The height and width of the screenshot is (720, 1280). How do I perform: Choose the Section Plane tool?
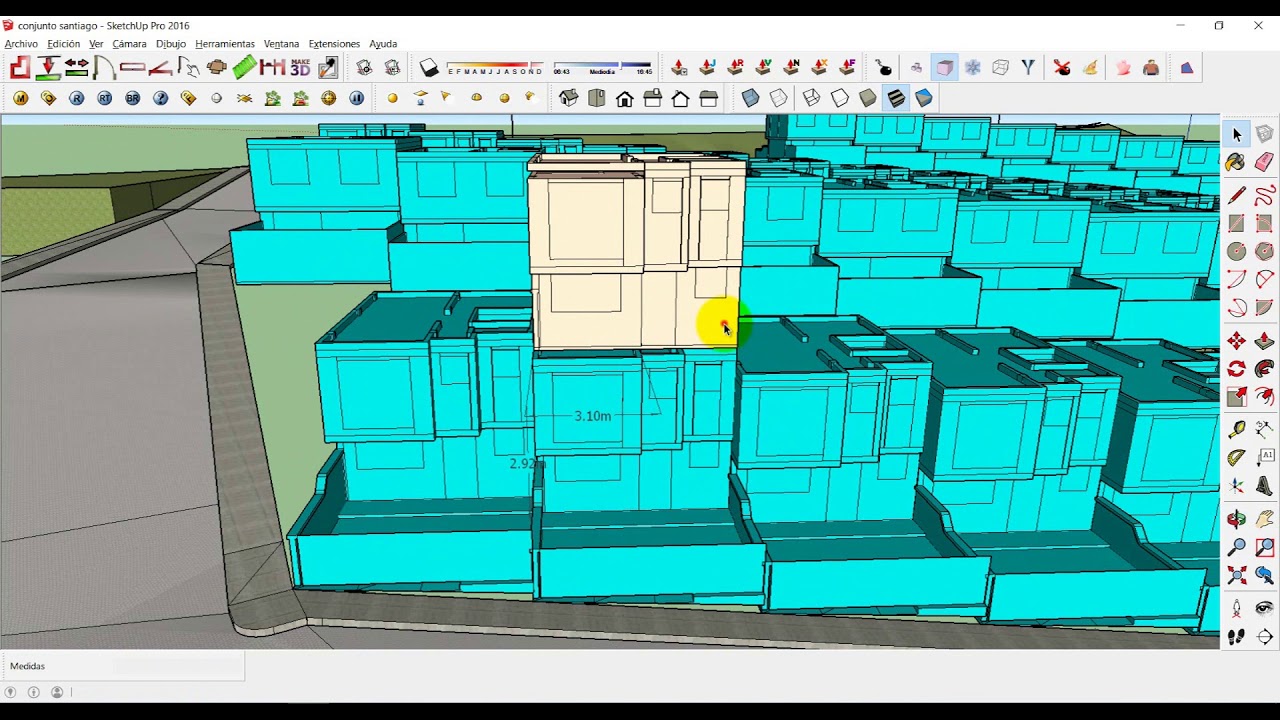(x=1265, y=636)
